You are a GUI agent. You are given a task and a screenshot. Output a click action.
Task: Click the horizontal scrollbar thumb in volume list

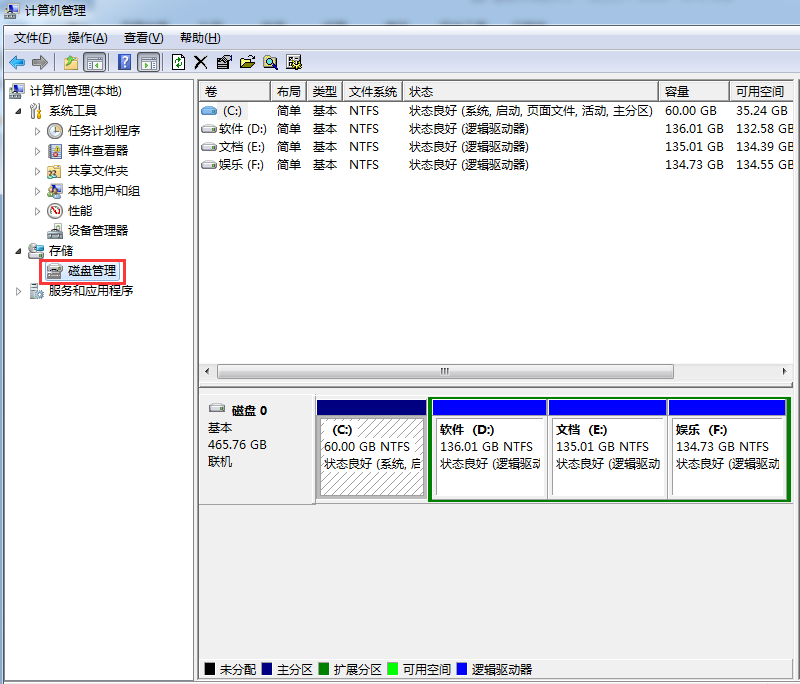pos(445,371)
